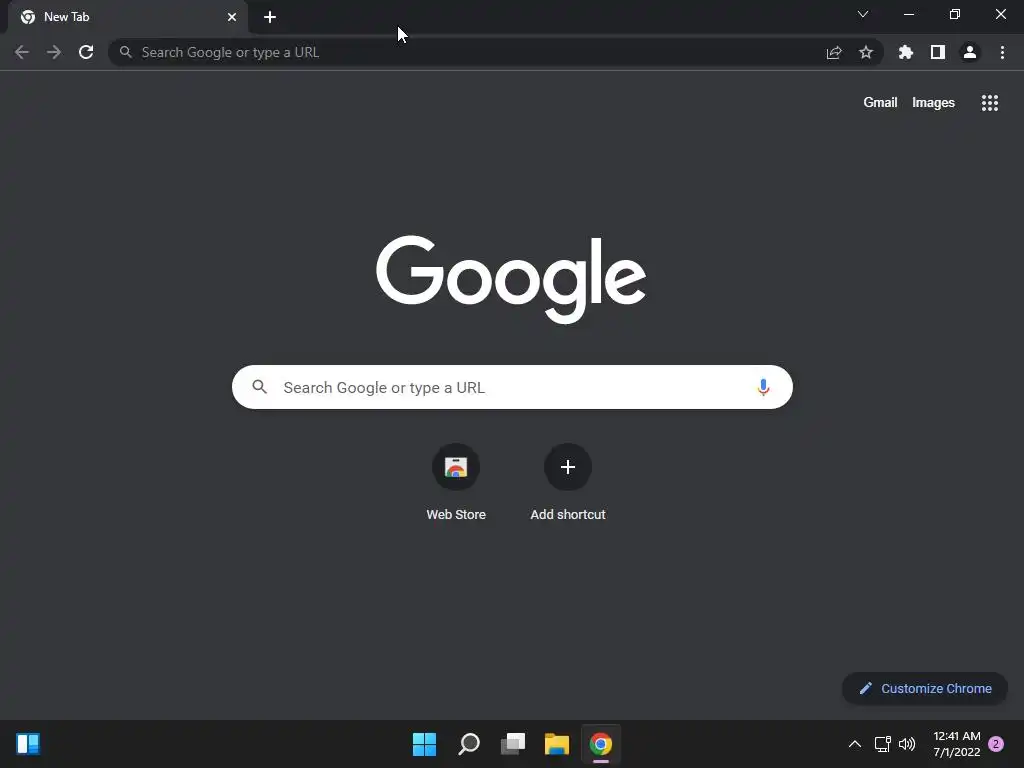This screenshot has height=768, width=1024.
Task: Minimize the Chrome window
Action: (x=909, y=14)
